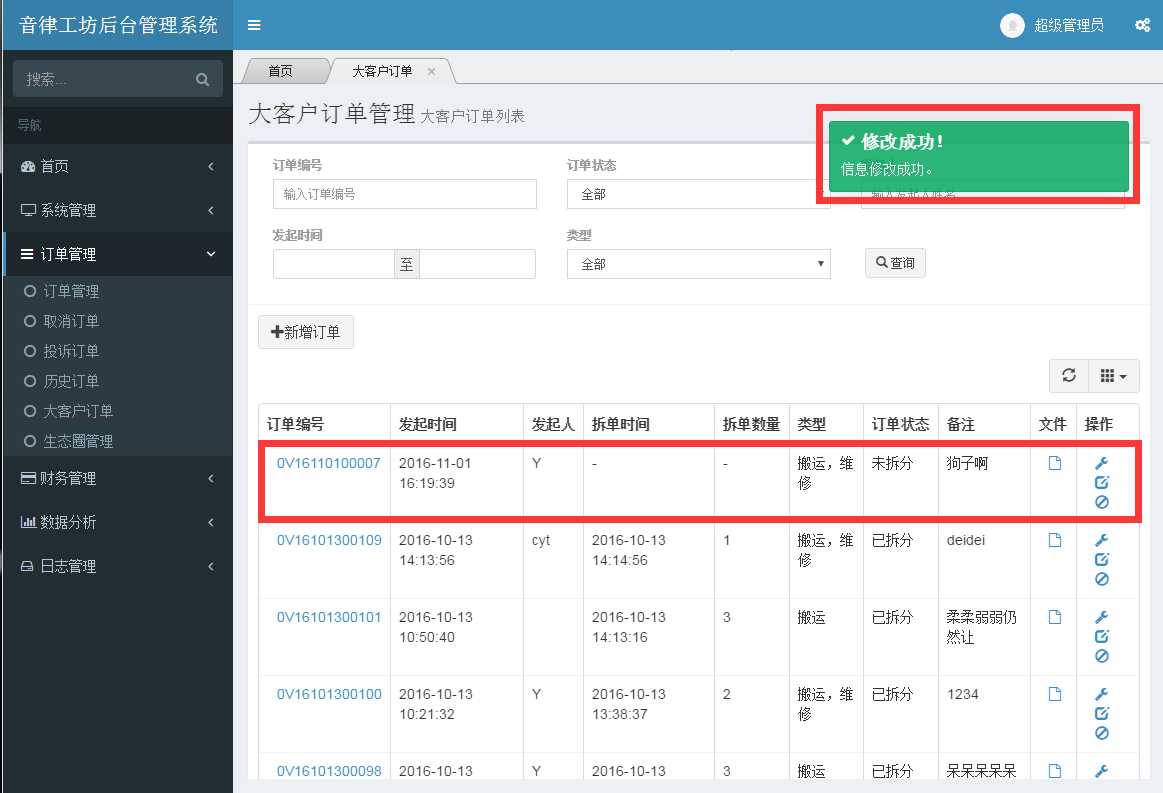Expand the 财务管理 sidebar menu
Screen dimensions: 1163x793
pyautogui.click(x=118, y=478)
